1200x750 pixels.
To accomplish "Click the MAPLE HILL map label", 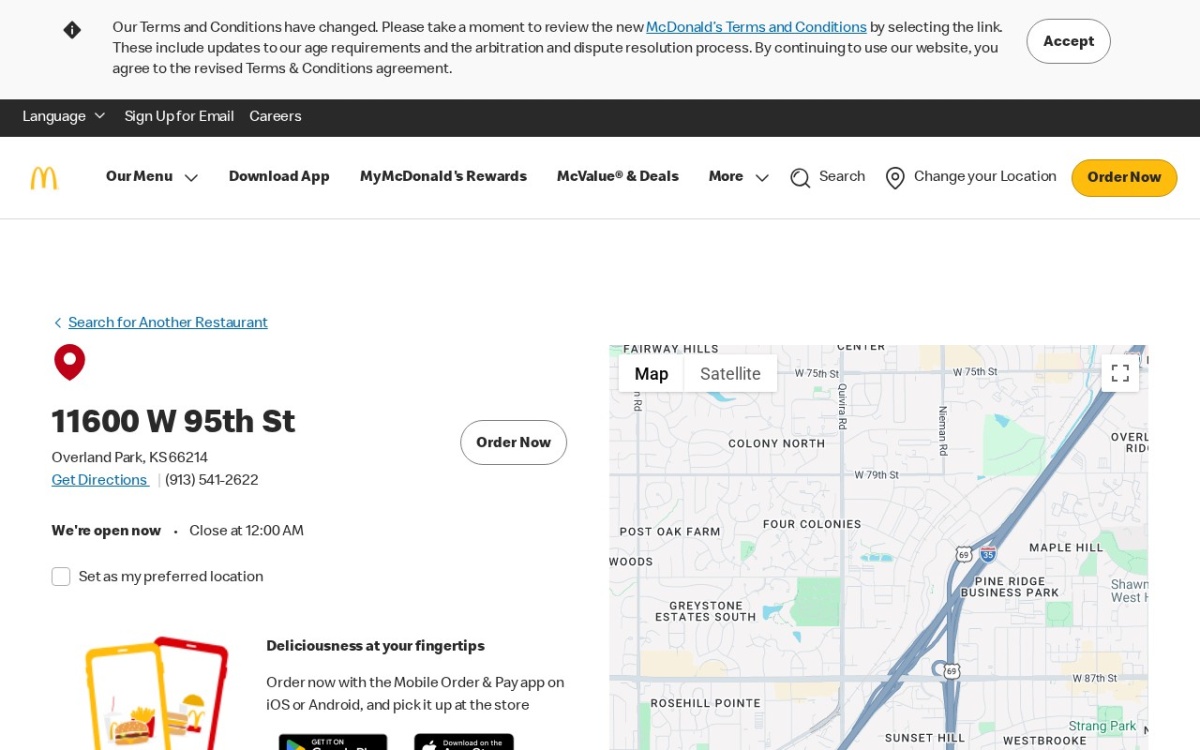I will pyautogui.click(x=1066, y=548).
